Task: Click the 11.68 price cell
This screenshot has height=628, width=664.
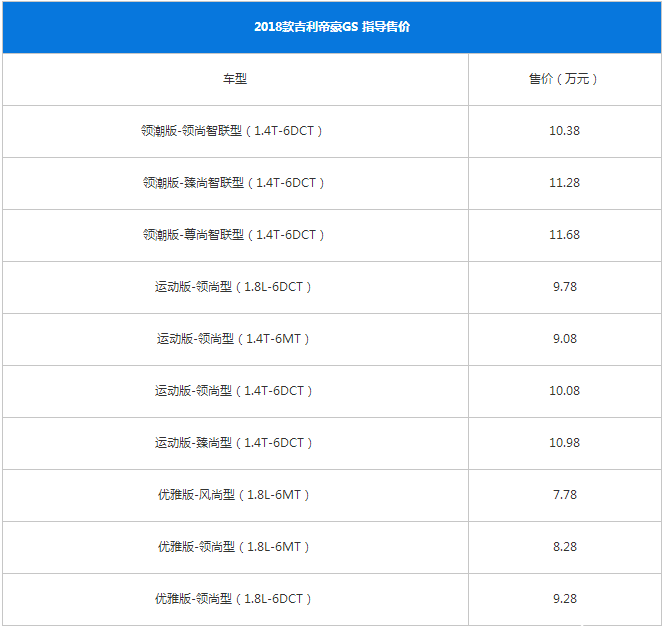Action: (564, 235)
